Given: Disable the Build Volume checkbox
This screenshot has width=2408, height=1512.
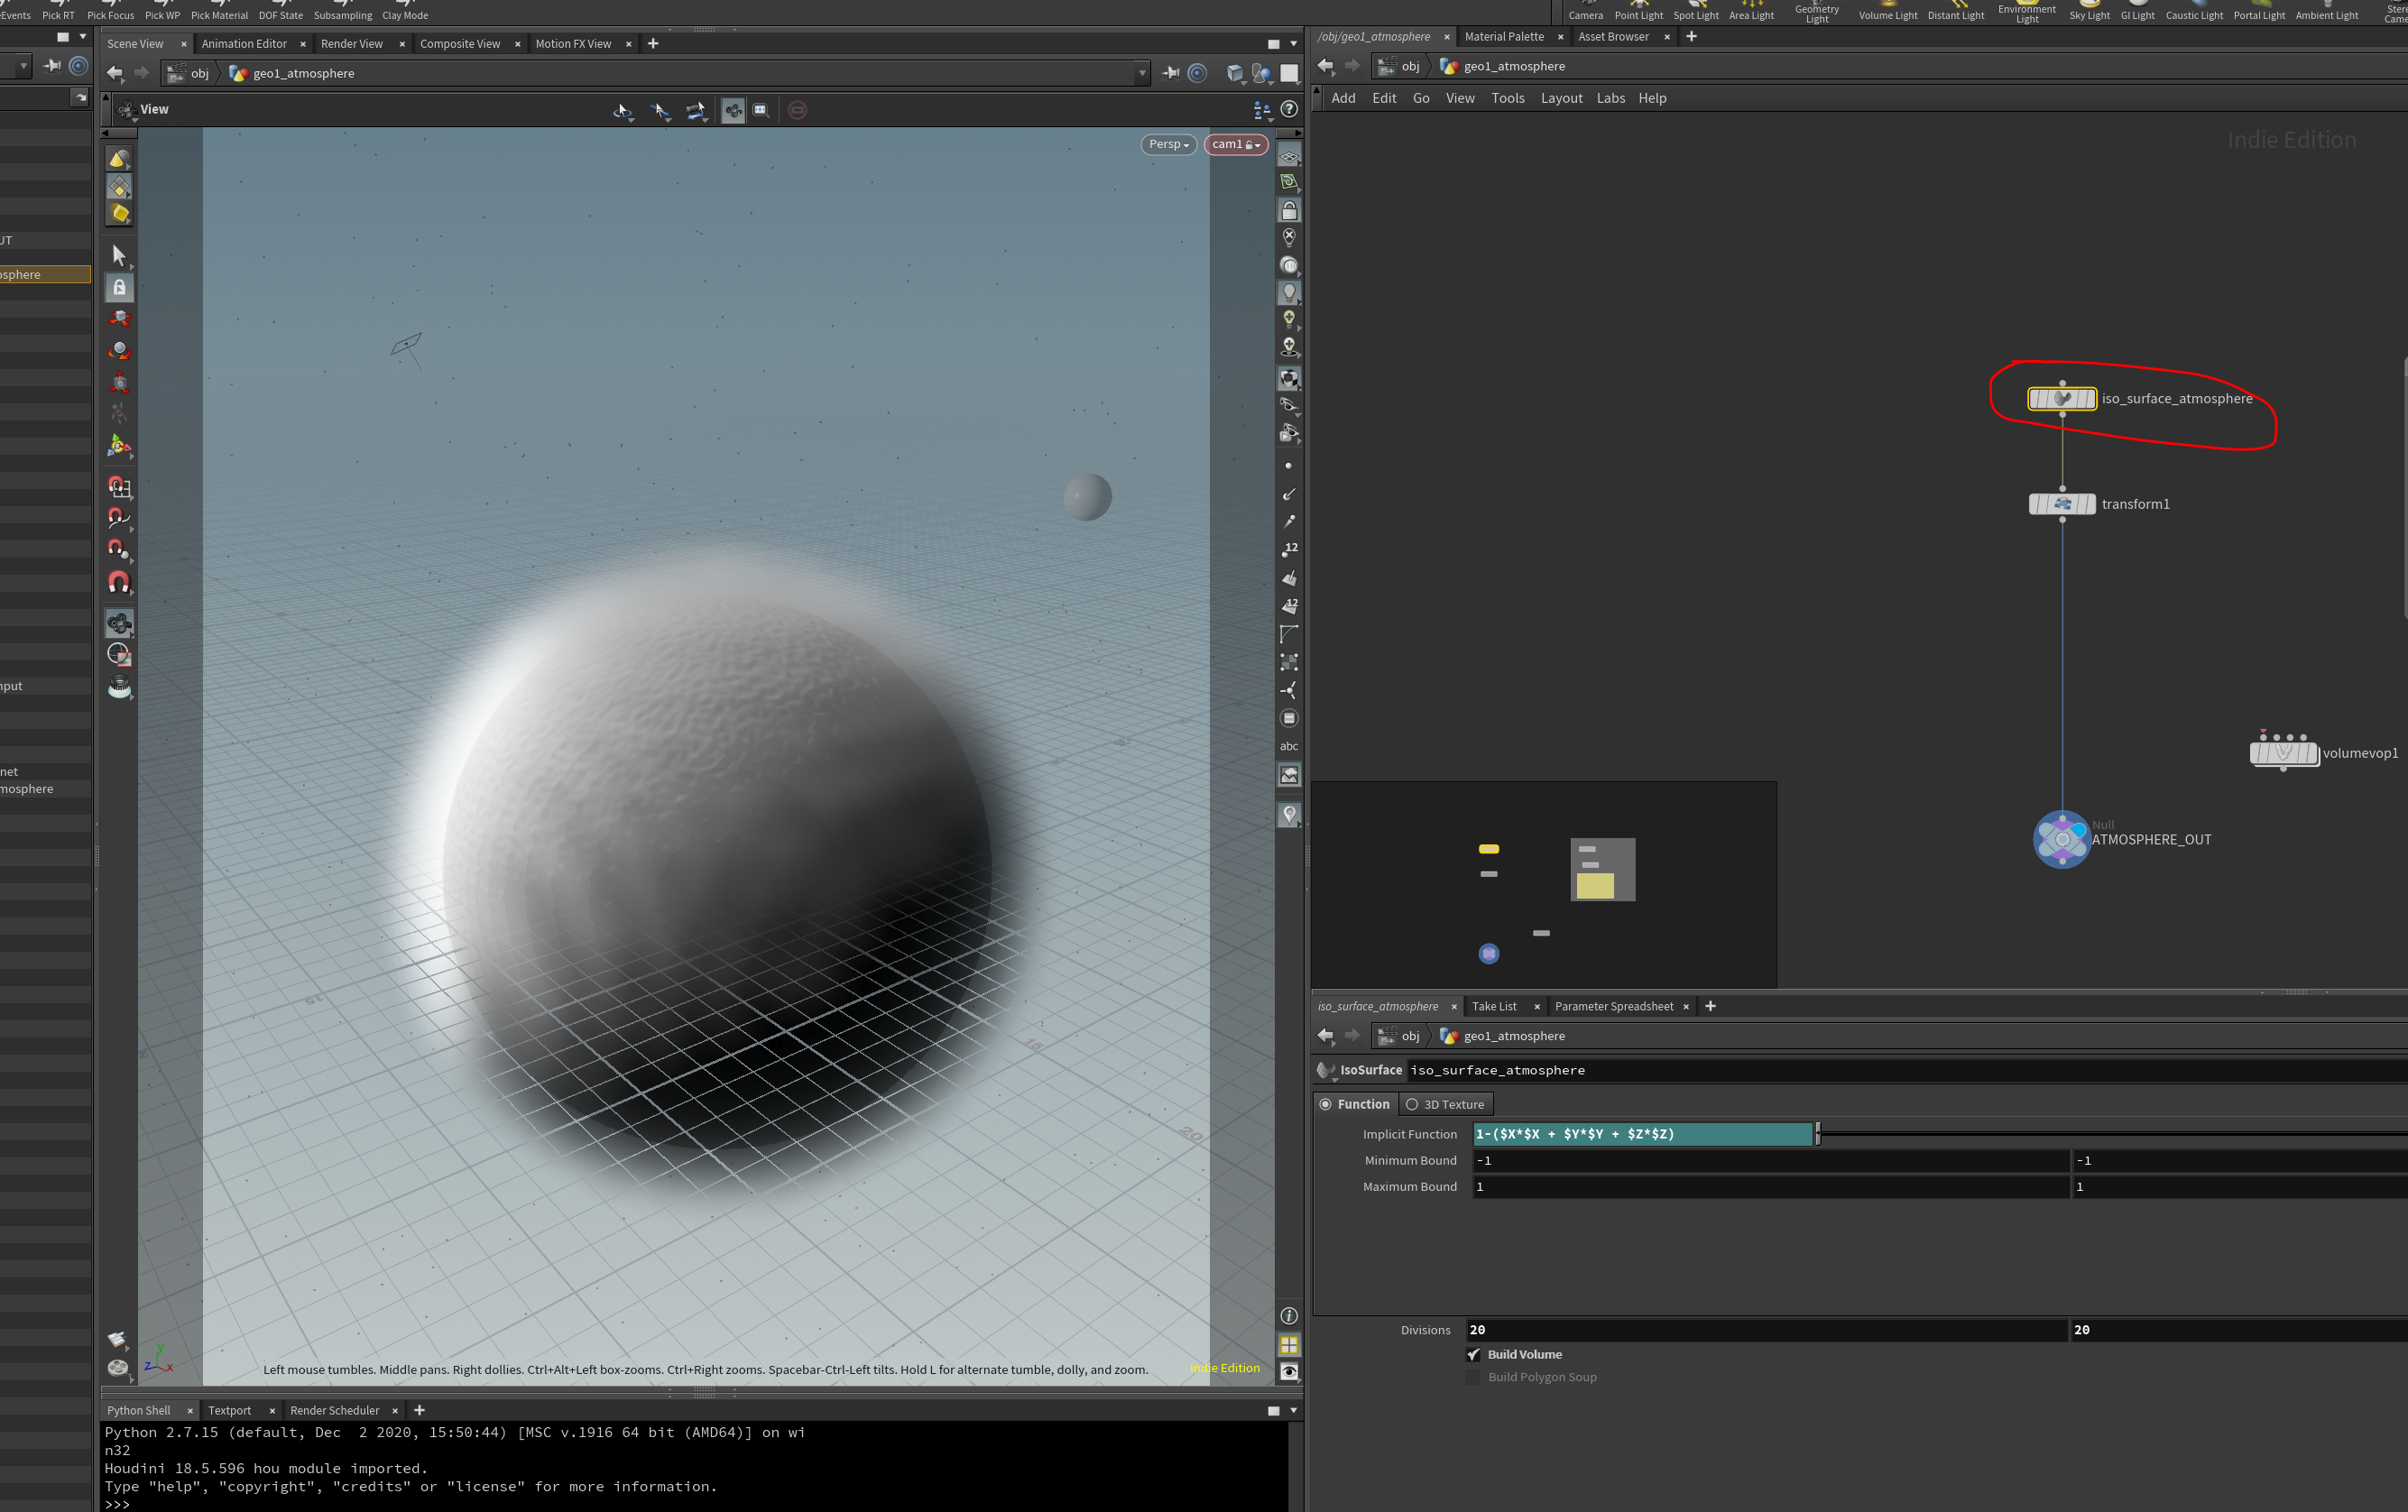Looking at the screenshot, I should click(1473, 1354).
